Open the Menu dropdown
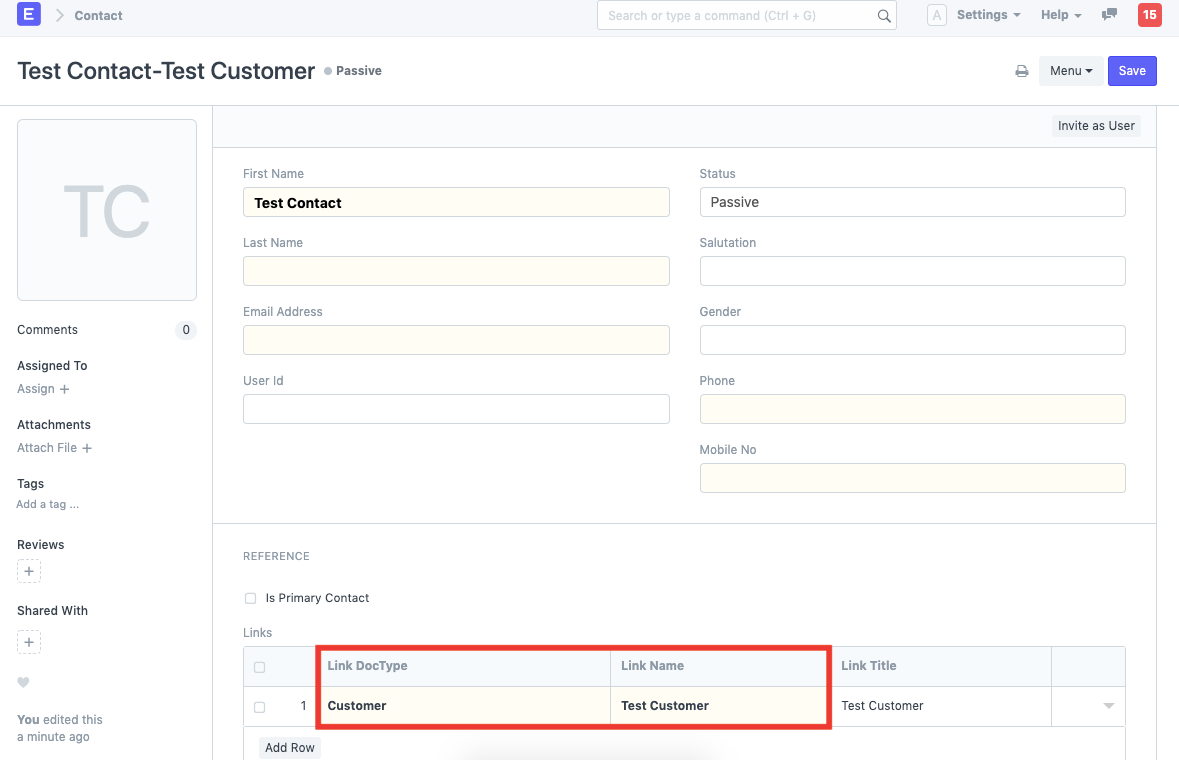 coord(1070,70)
